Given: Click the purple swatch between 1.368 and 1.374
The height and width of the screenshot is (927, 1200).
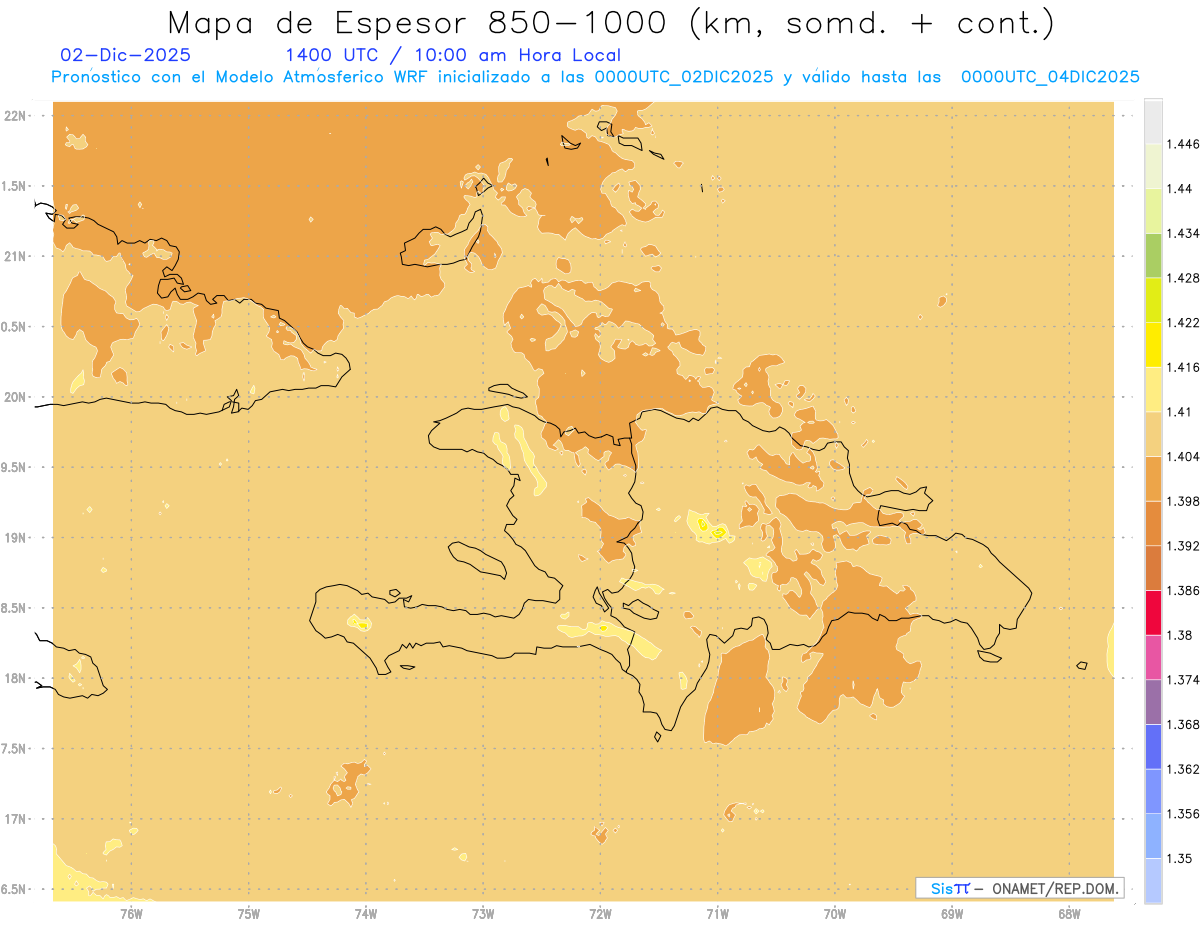Looking at the screenshot, I should (x=1153, y=702).
